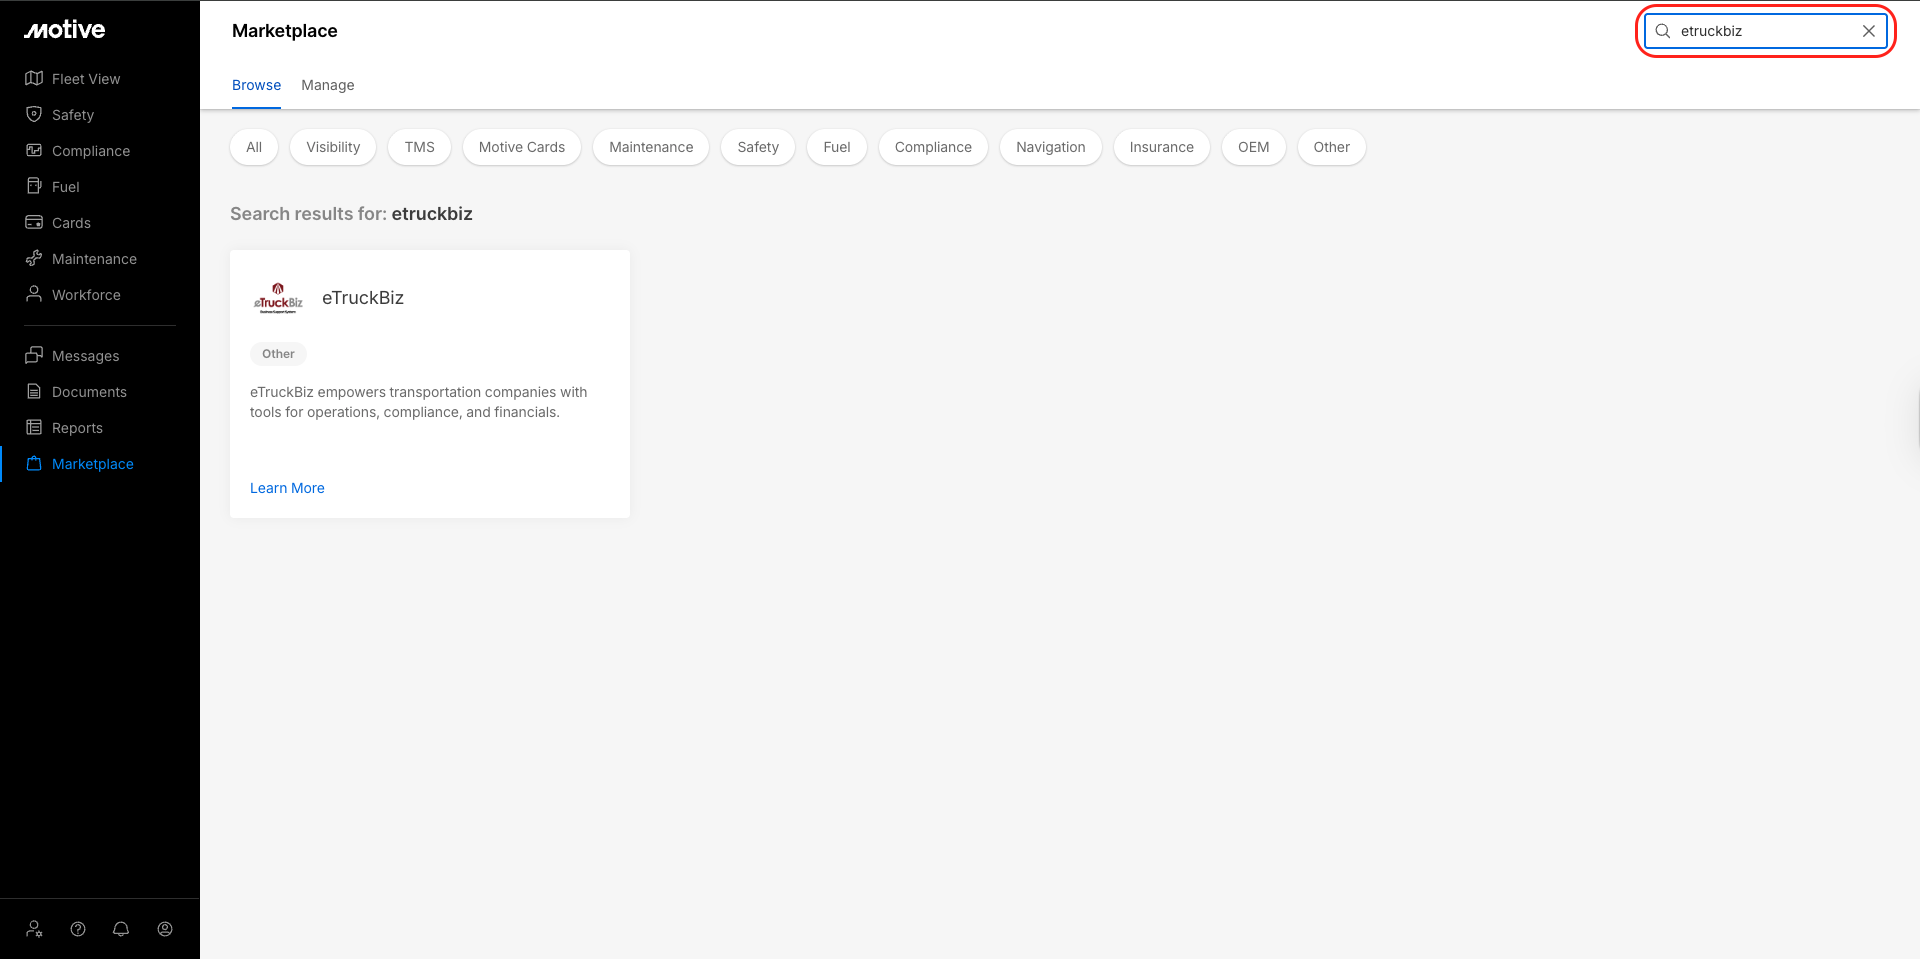Open notifications bell icon
This screenshot has height=959, width=1920.
pos(121,929)
